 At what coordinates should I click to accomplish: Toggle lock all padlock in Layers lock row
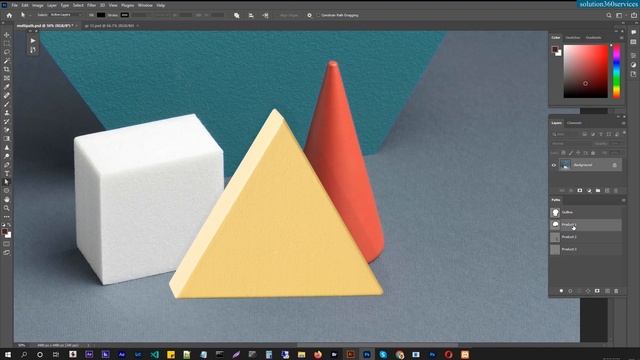(593, 153)
